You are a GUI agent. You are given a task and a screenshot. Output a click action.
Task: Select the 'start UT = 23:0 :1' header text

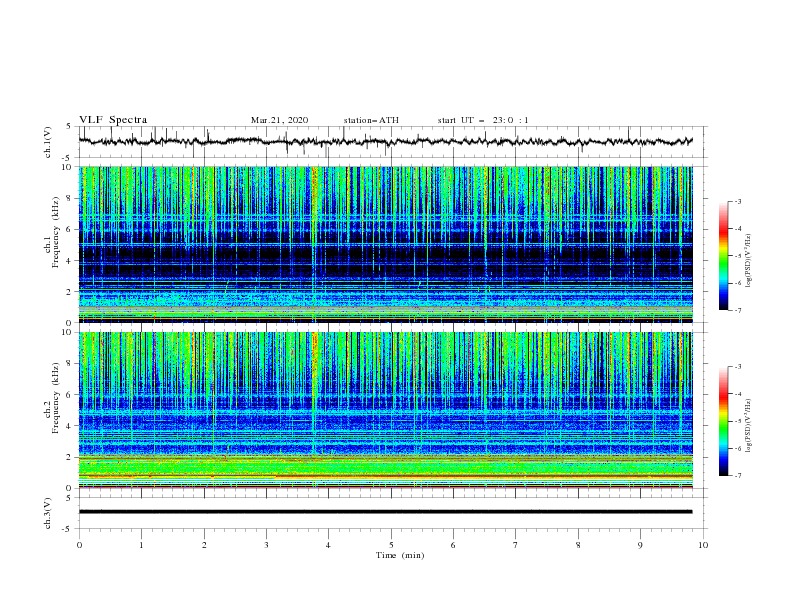[x=483, y=120]
